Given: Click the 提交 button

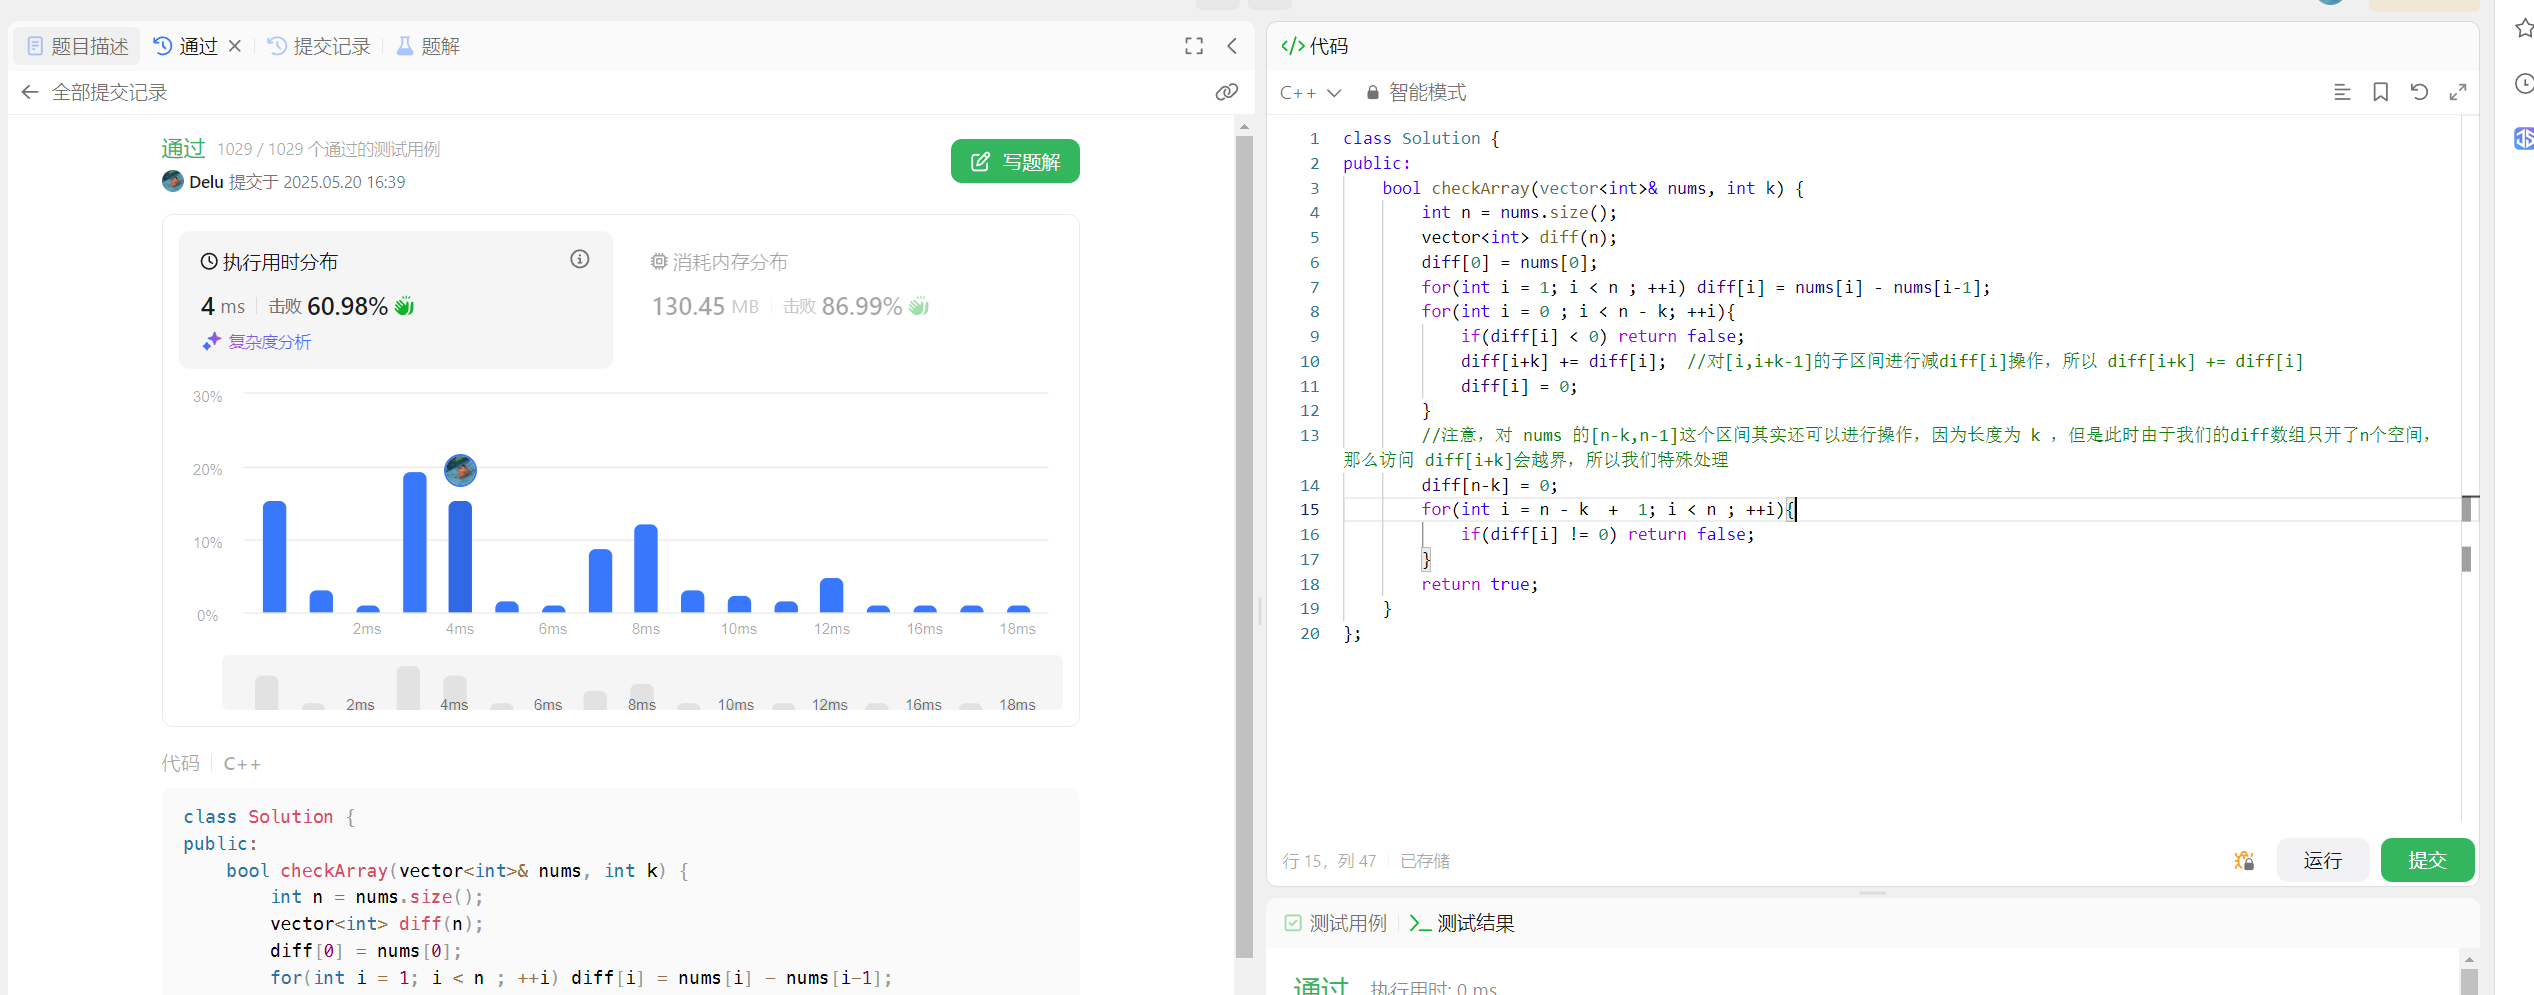Looking at the screenshot, I should click(x=2428, y=860).
